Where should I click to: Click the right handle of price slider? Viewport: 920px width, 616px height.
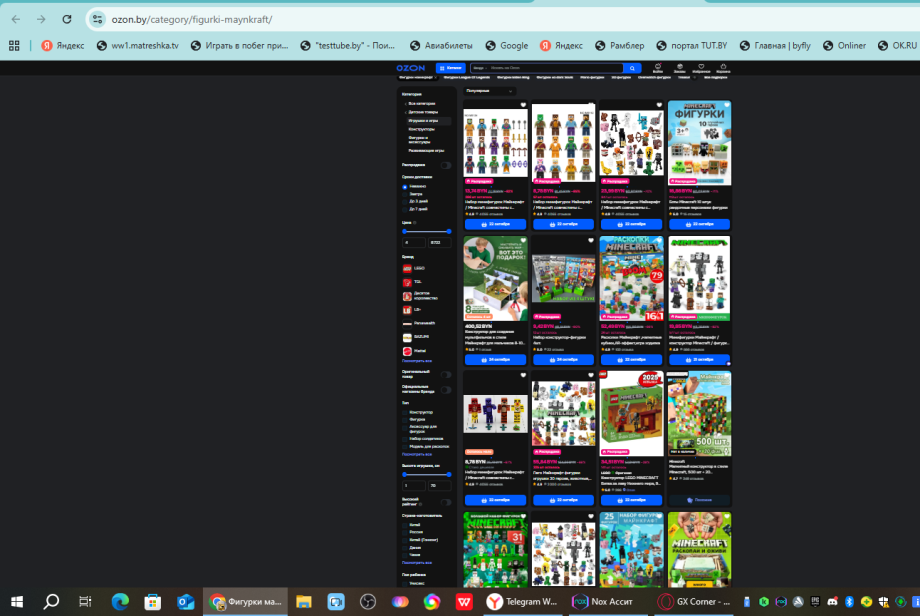pos(450,231)
